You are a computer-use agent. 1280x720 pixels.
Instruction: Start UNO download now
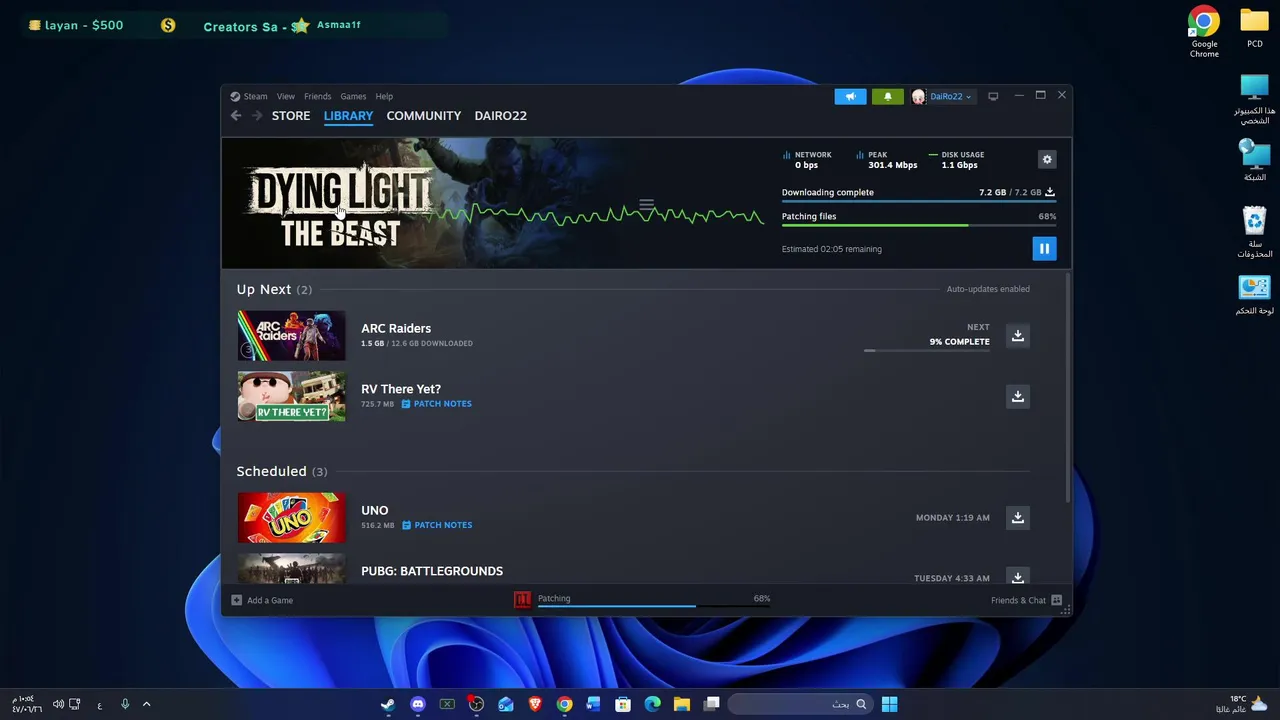[x=1017, y=518]
